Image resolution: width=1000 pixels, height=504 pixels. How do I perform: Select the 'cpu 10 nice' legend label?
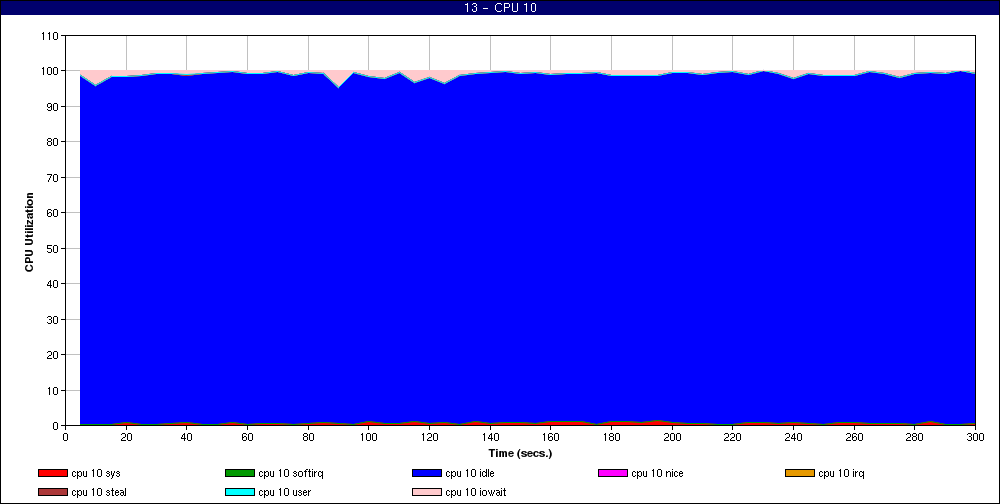[x=658, y=473]
